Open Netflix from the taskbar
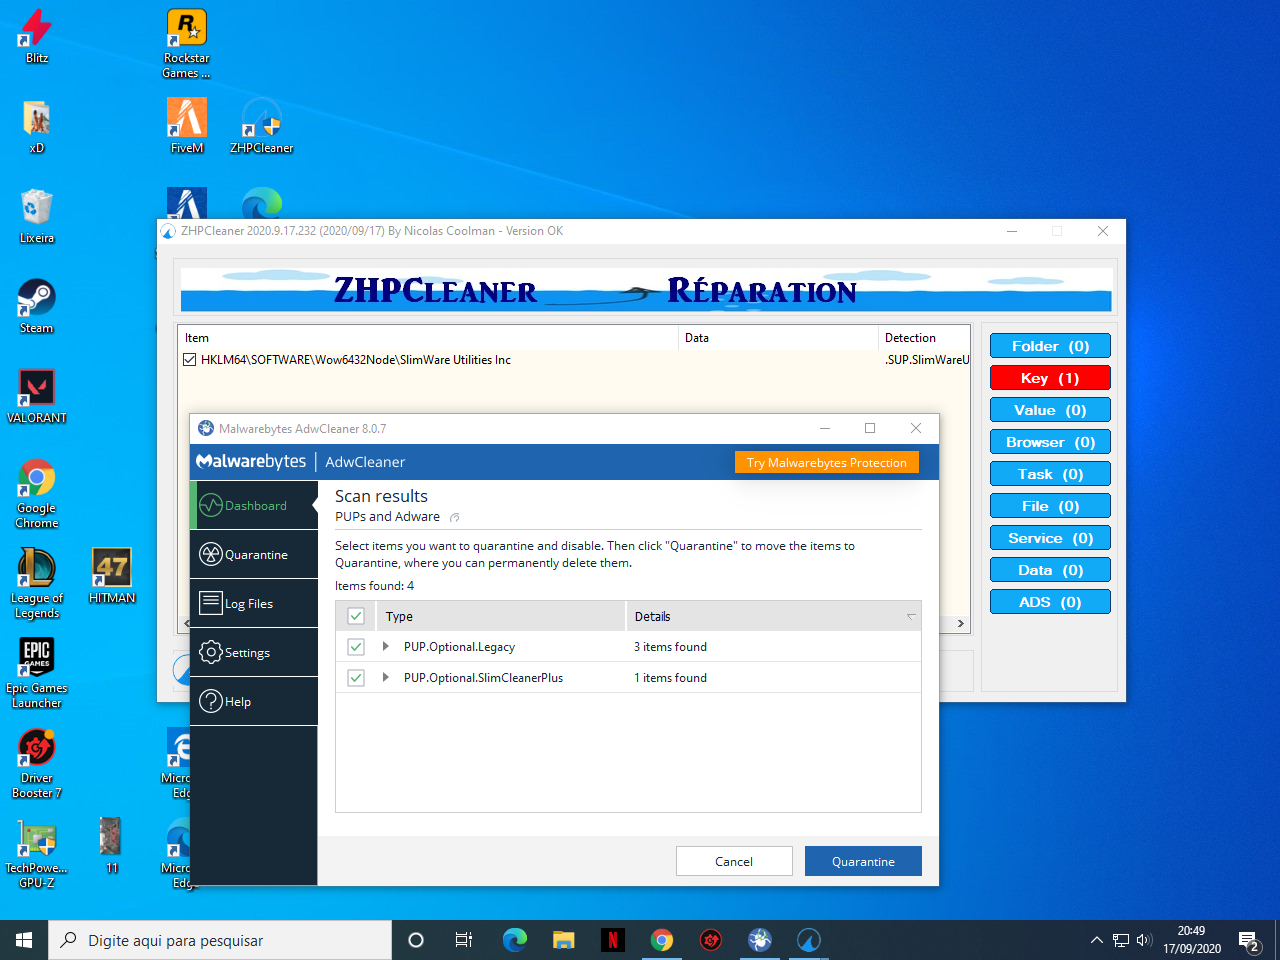 (613, 940)
